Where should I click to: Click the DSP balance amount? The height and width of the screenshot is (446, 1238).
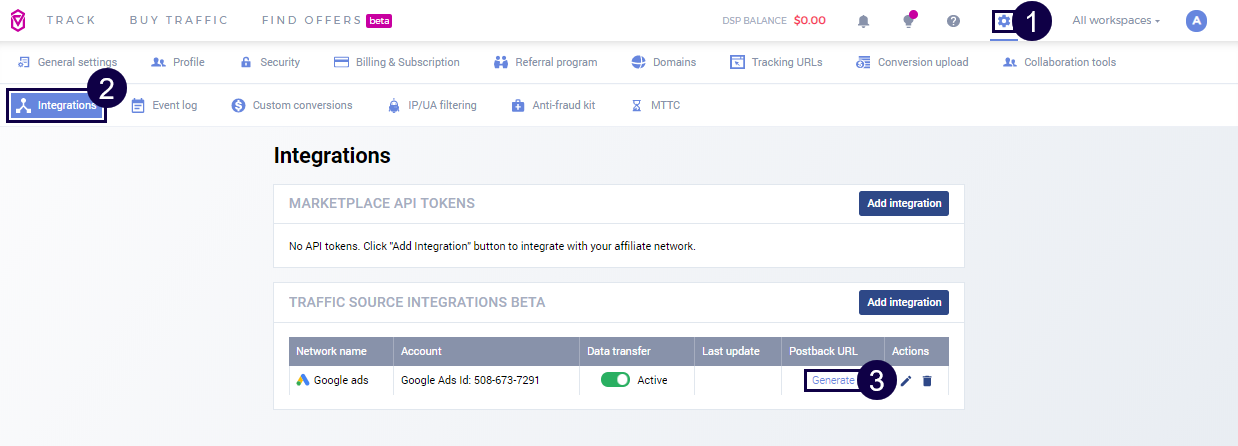coord(809,20)
